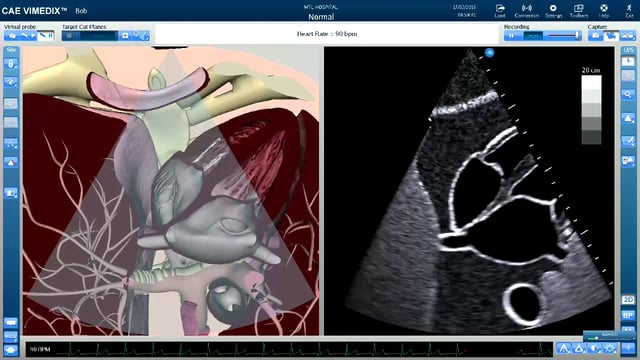
Task: Click the Normal pathology title text
Action: point(321,17)
